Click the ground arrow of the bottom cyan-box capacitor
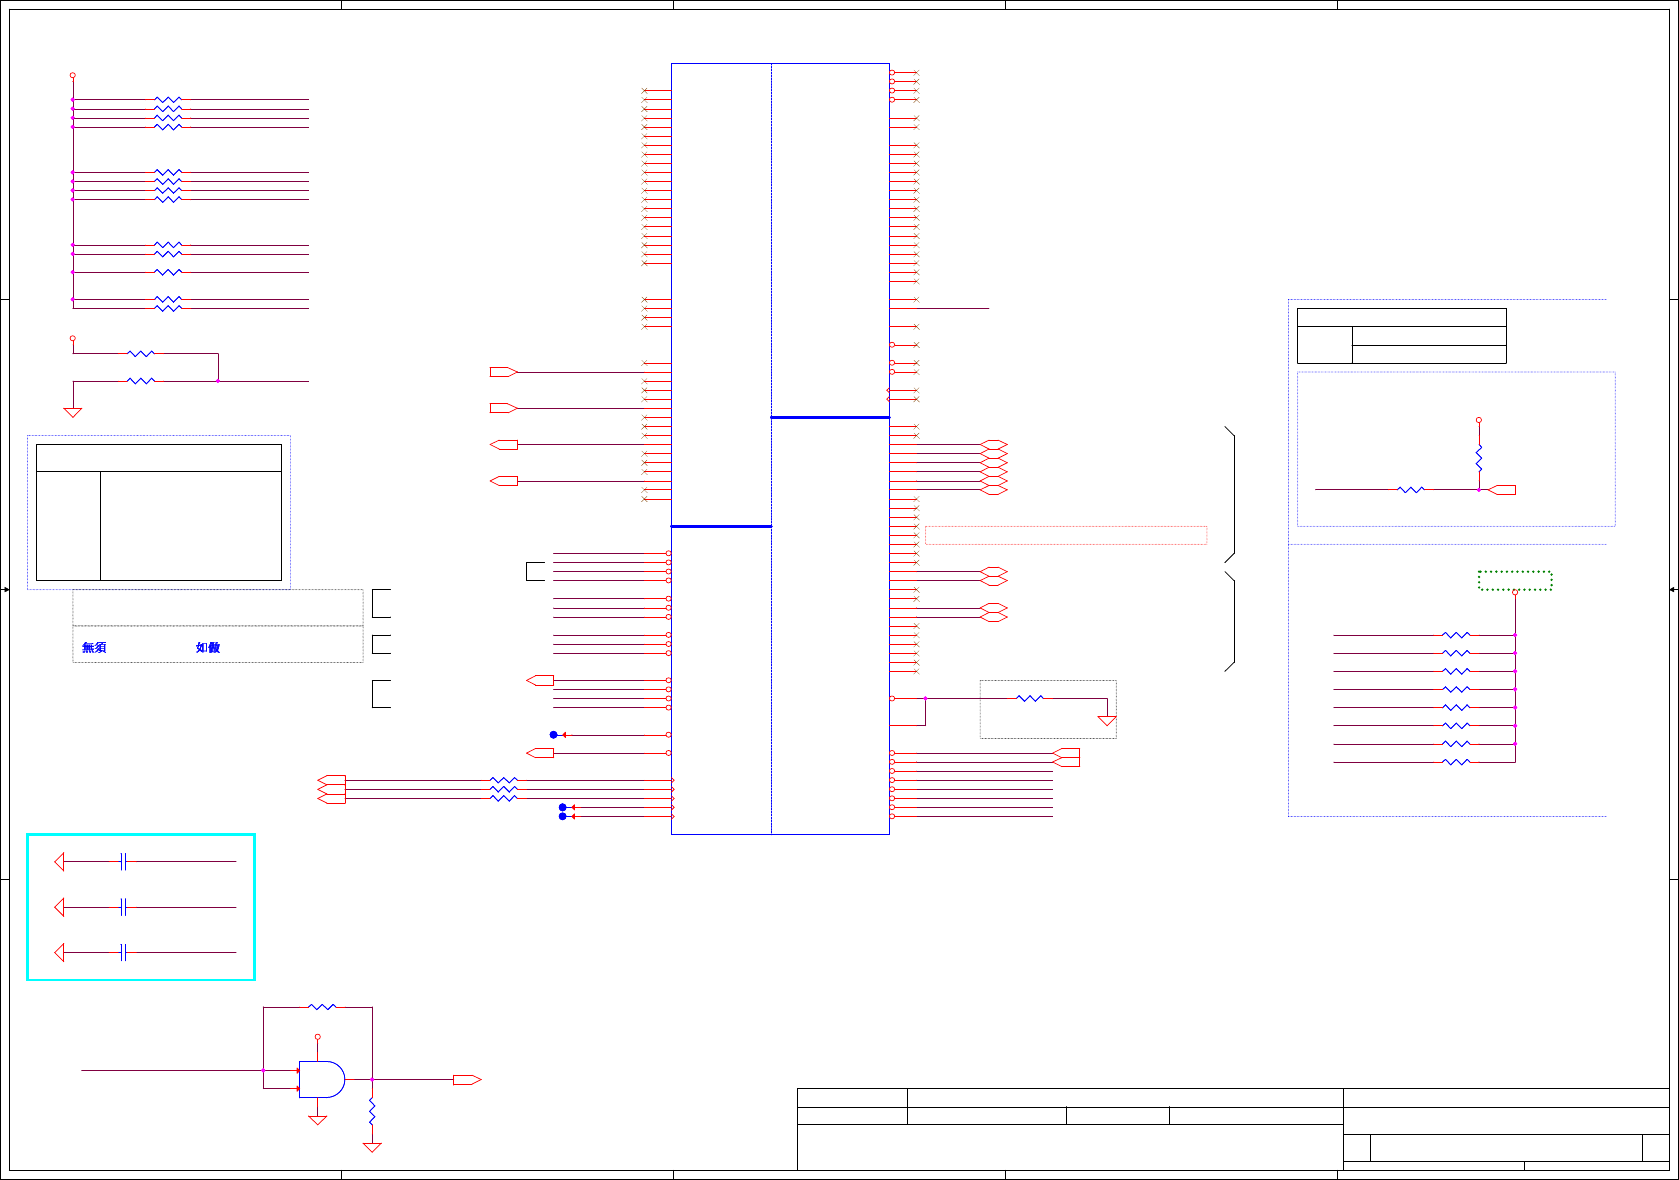 click(x=59, y=952)
